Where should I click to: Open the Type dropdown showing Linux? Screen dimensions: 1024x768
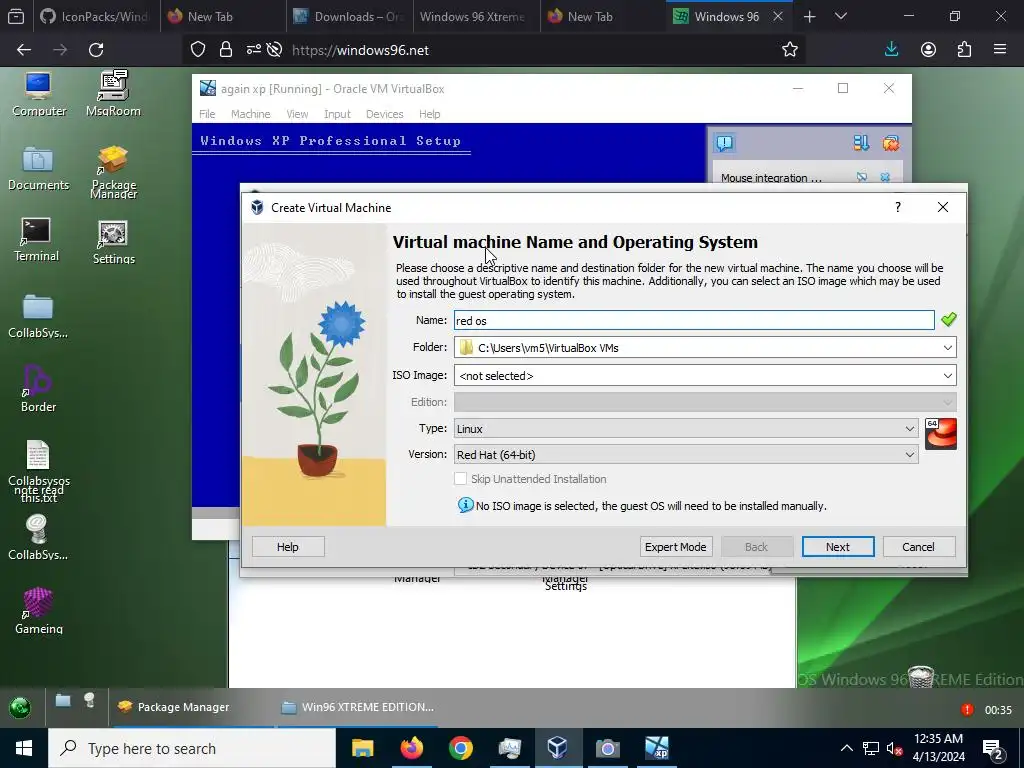point(686,428)
